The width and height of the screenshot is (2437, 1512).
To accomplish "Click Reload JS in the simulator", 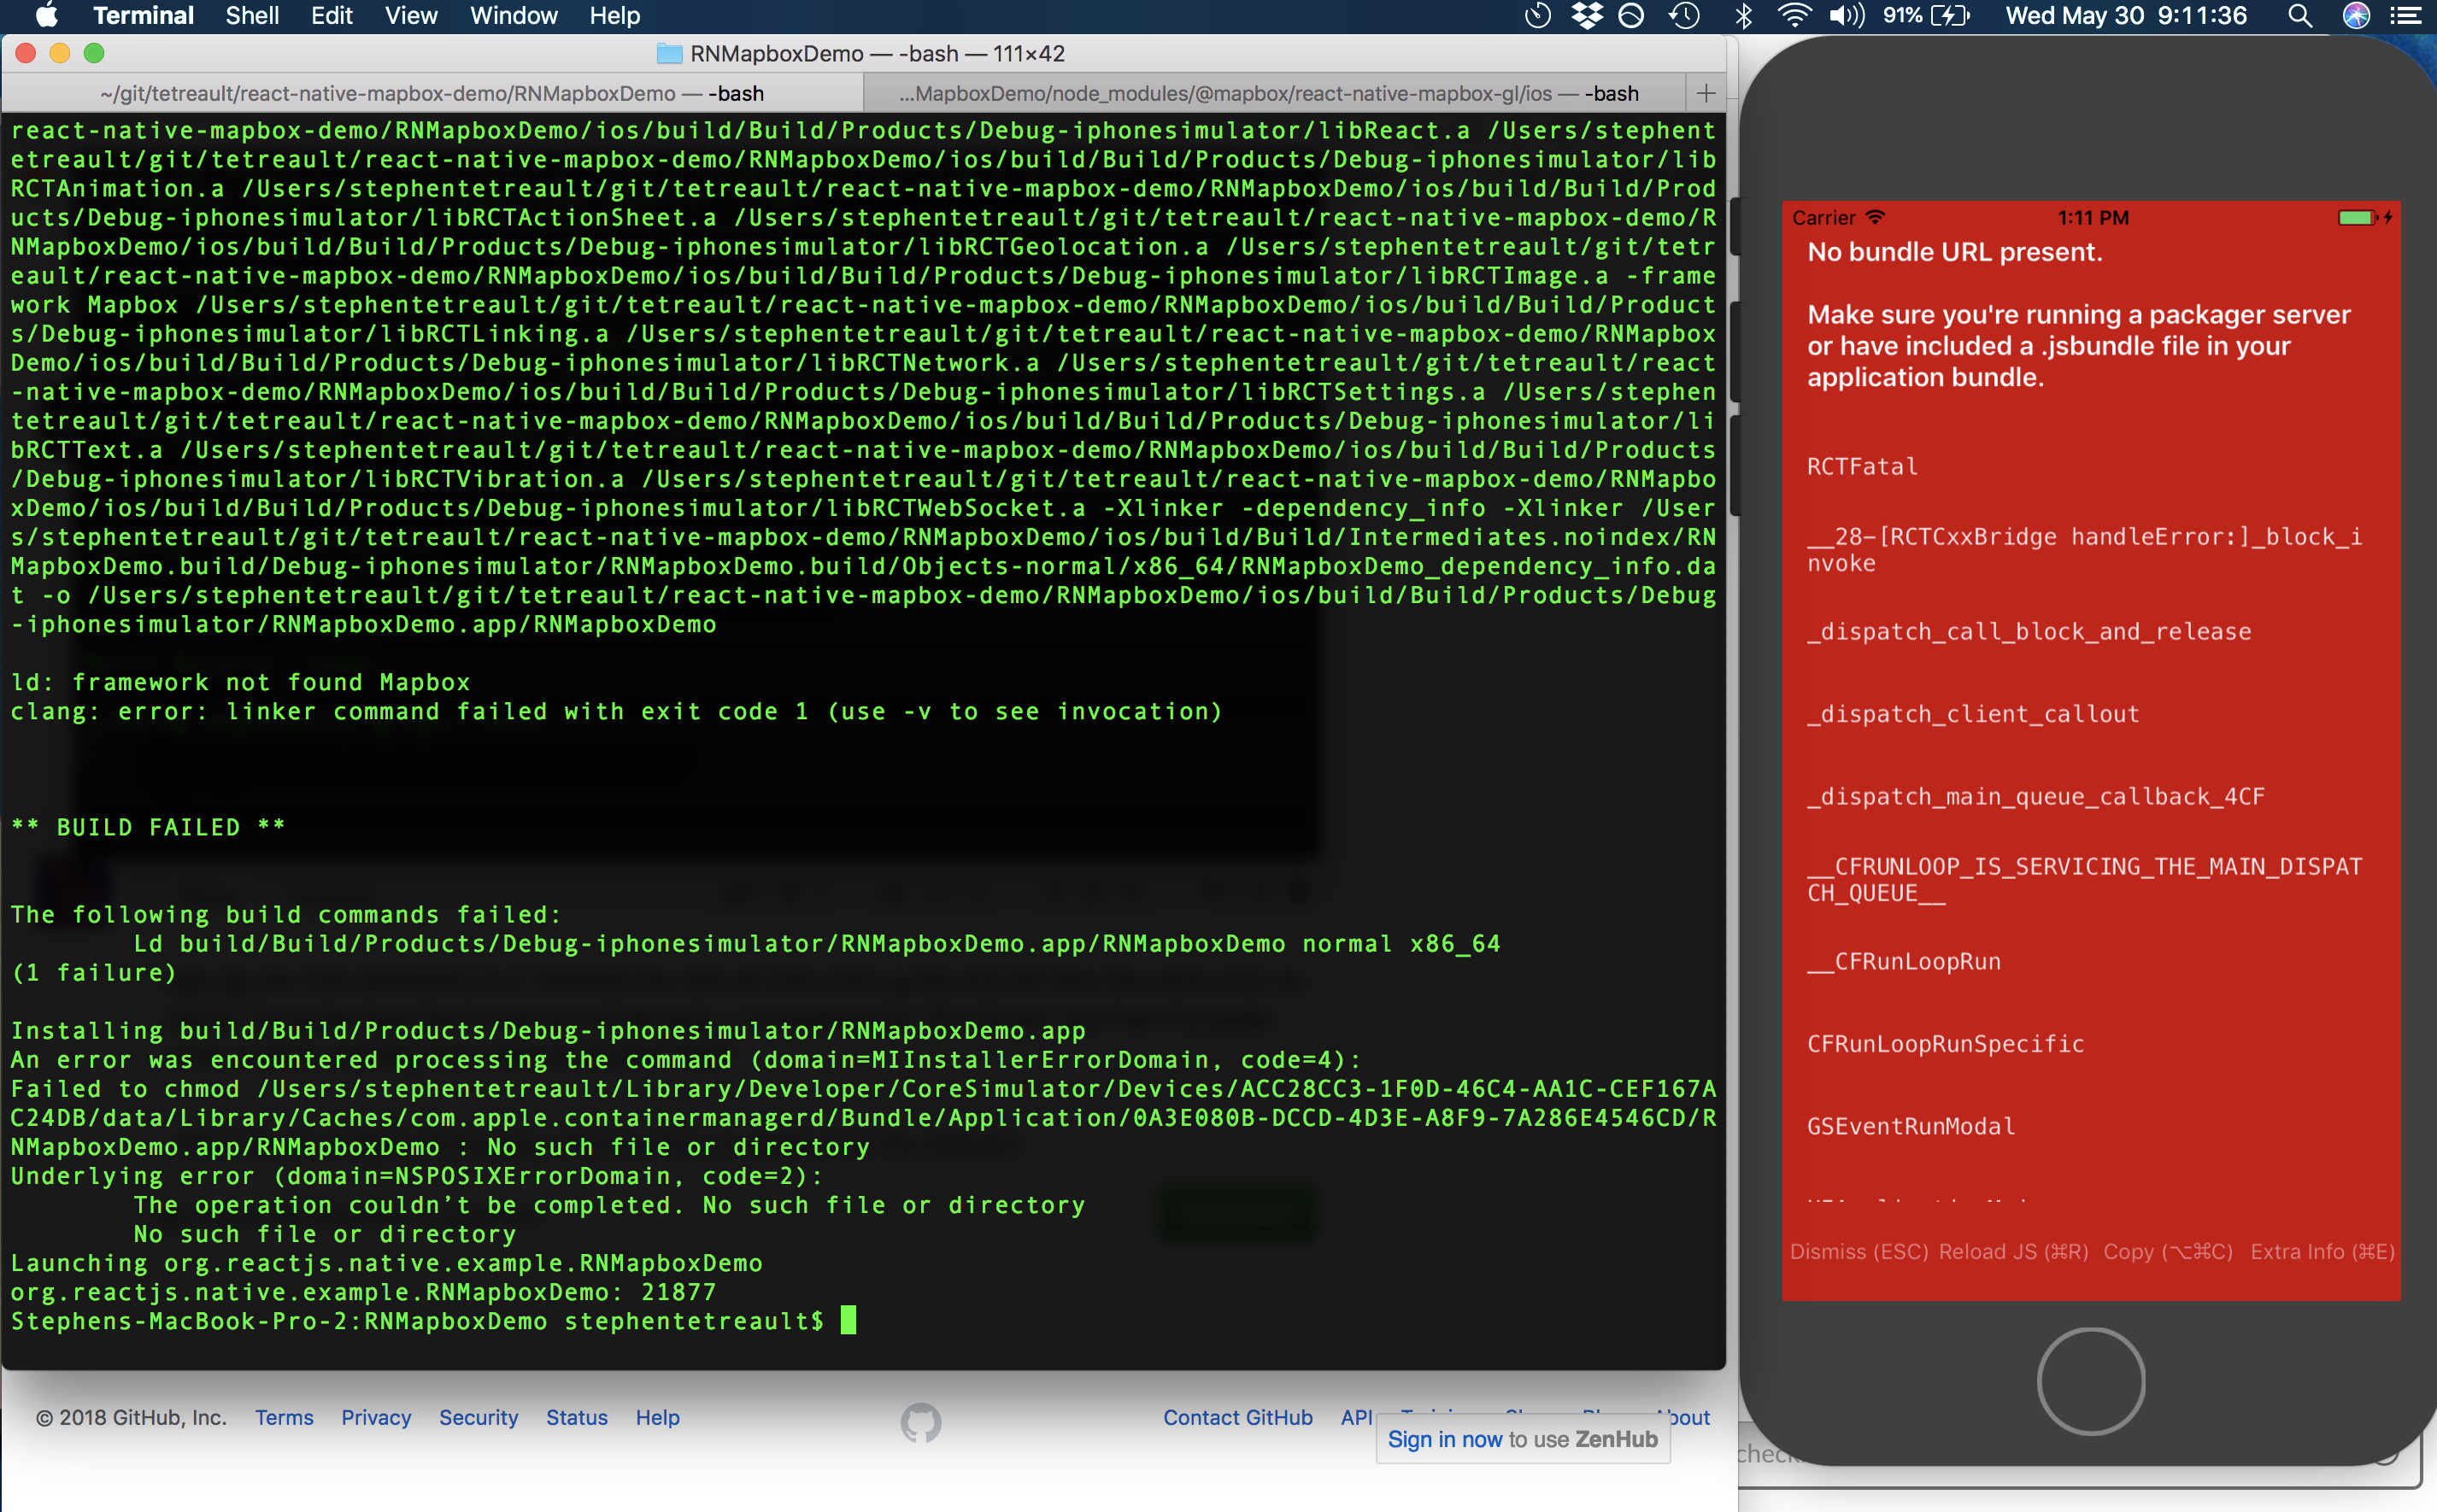I will (2013, 1251).
